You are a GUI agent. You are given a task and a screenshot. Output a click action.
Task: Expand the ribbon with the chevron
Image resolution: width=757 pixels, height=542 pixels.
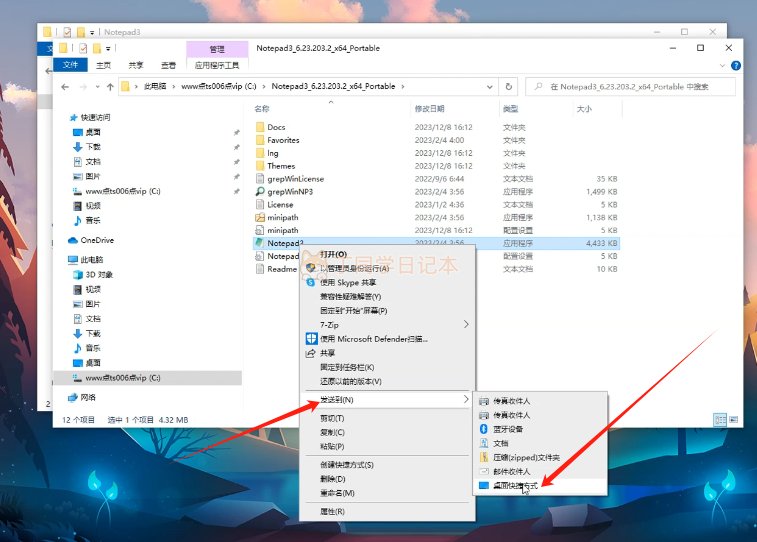pos(722,66)
